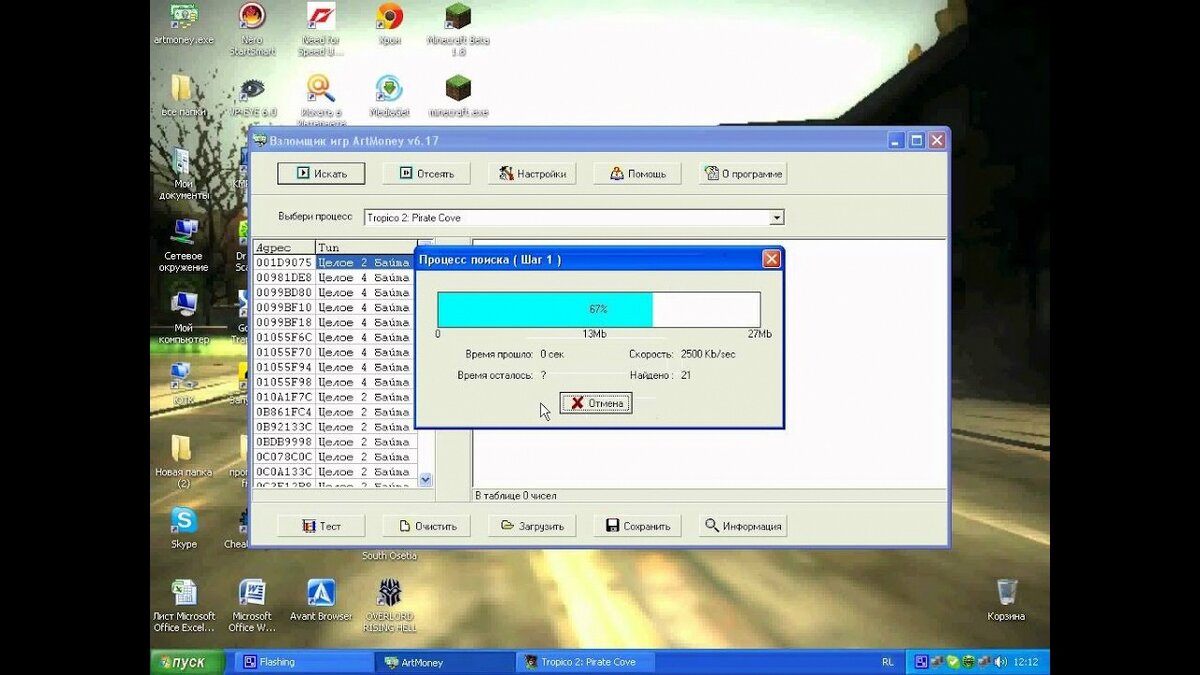The height and width of the screenshot is (675, 1200).
Task: Select address row 01055F98
Action: tap(334, 382)
